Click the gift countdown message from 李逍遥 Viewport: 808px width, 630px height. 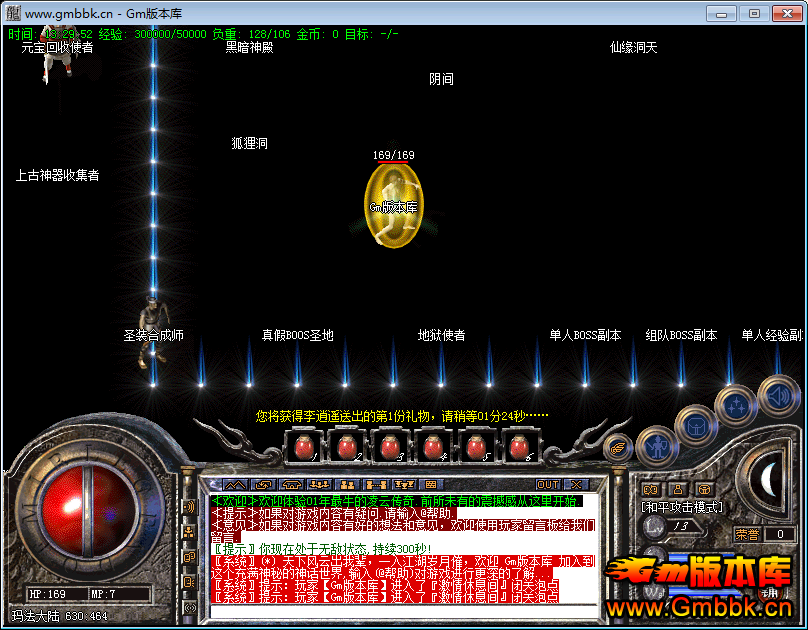click(402, 416)
